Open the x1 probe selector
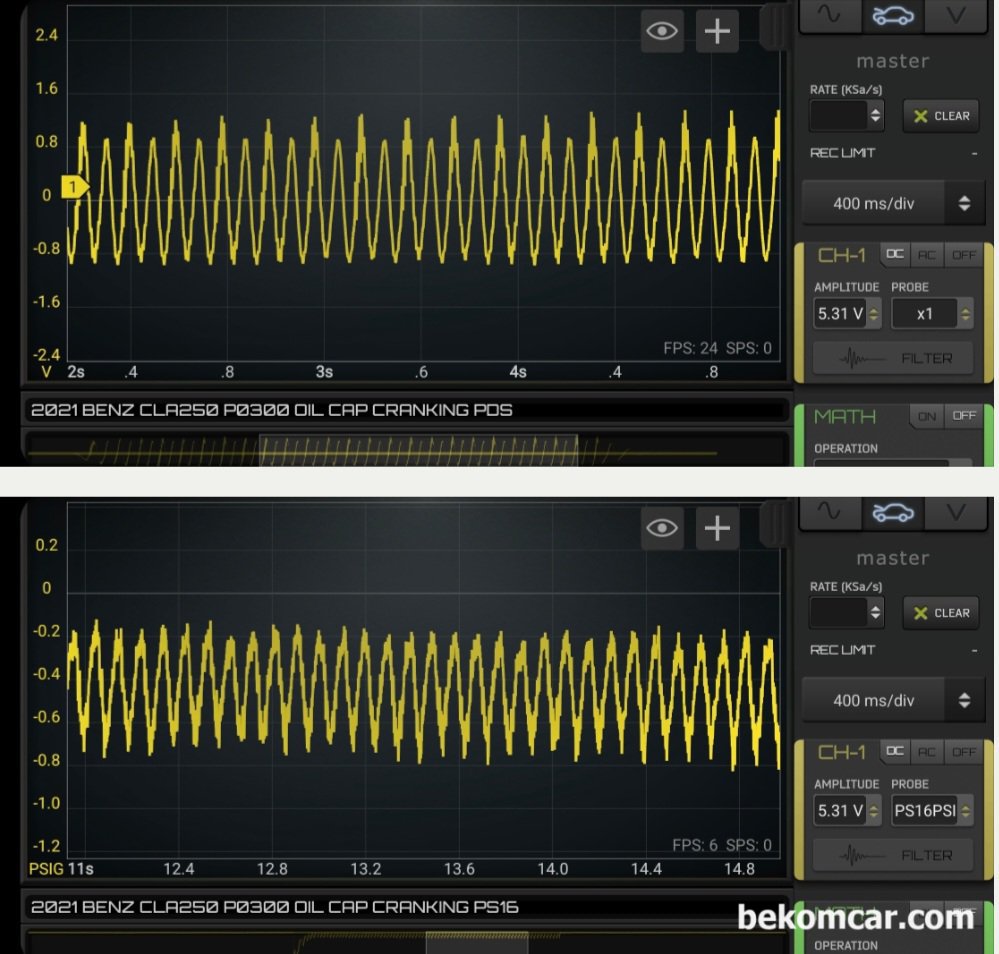999x954 pixels. [x=932, y=314]
